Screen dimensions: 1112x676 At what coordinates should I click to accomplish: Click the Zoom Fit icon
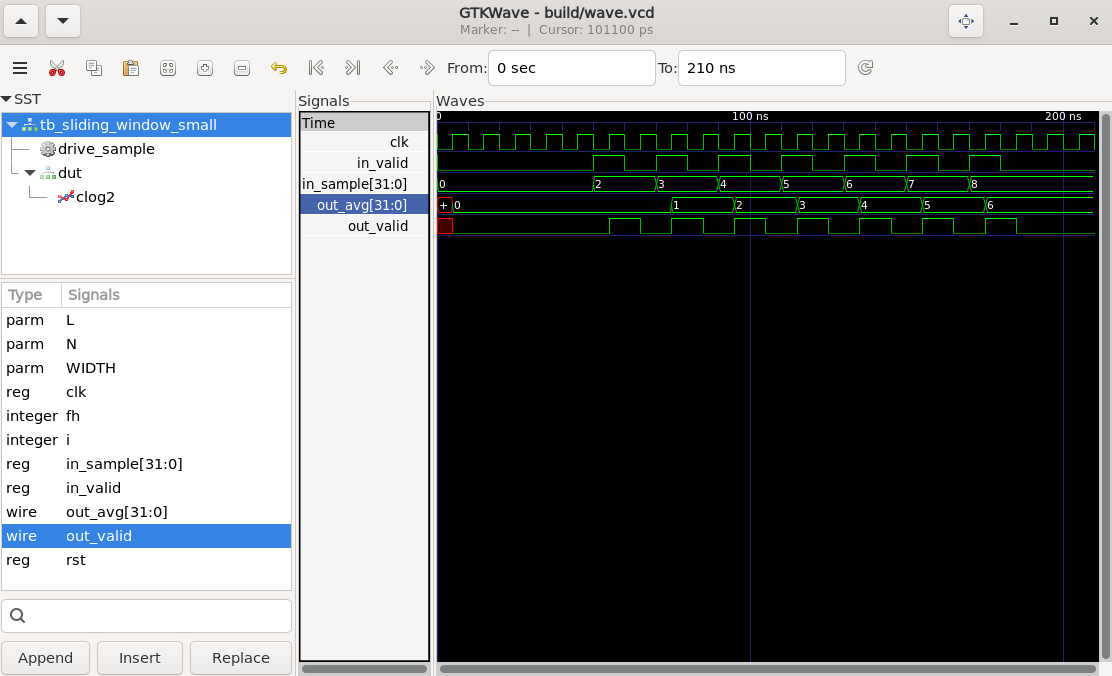(168, 68)
